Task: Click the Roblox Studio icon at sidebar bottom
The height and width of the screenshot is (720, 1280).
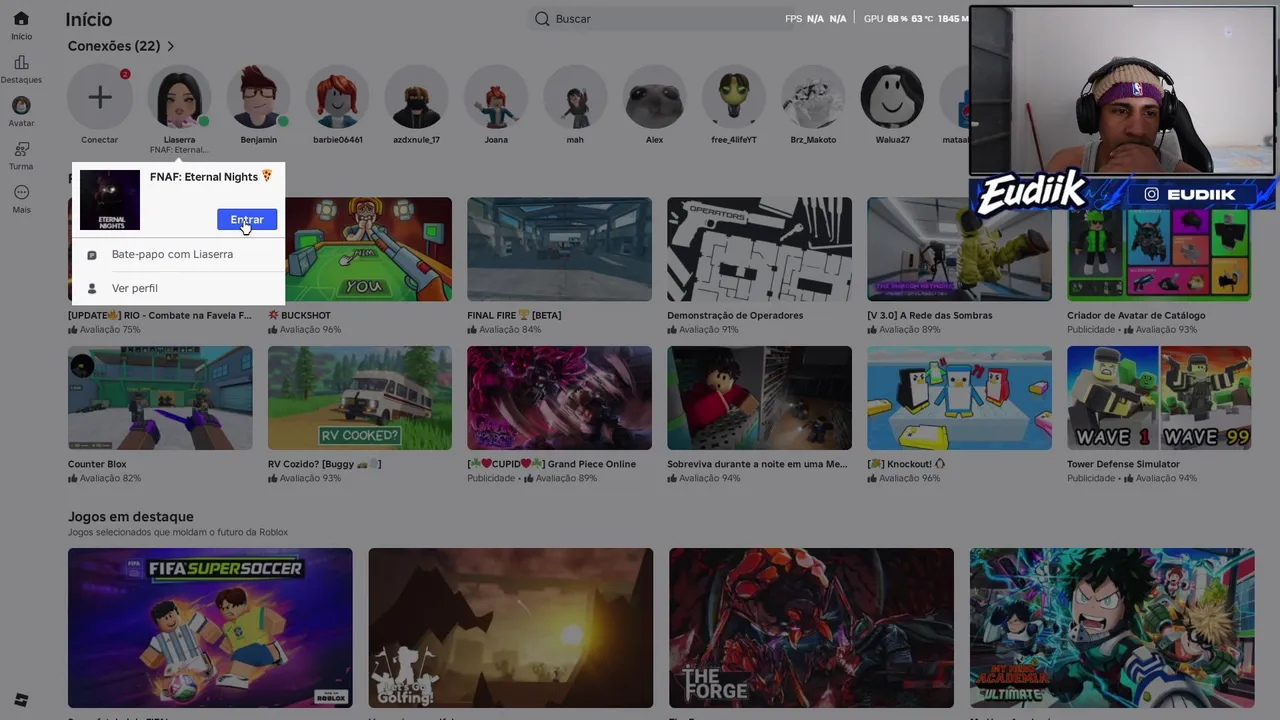Action: click(x=21, y=699)
